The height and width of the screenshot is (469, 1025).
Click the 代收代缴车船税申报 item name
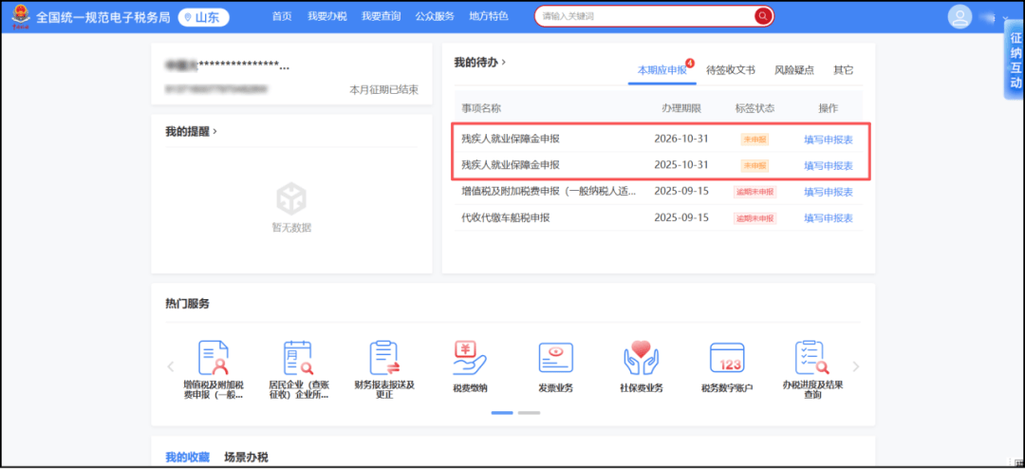pos(505,217)
